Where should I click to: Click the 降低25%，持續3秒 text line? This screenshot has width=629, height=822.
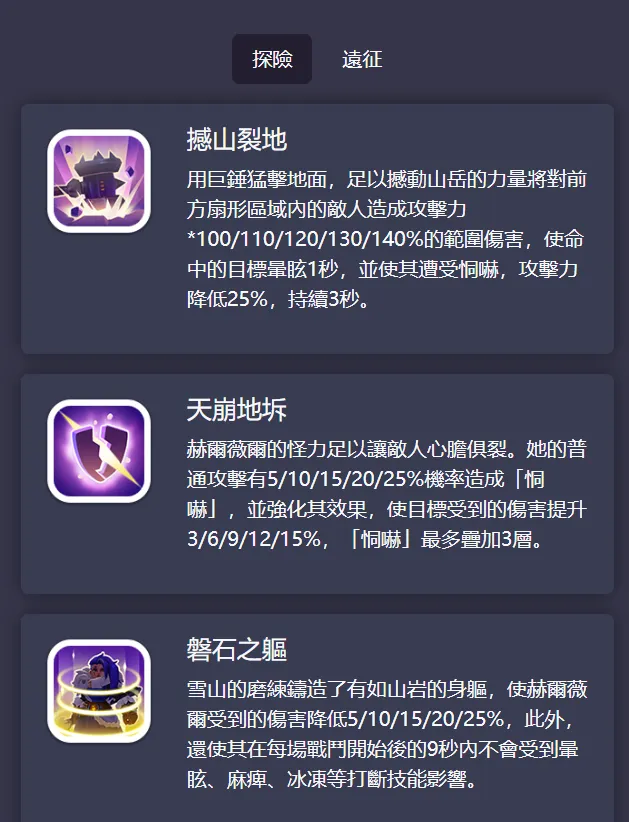(x=278, y=299)
